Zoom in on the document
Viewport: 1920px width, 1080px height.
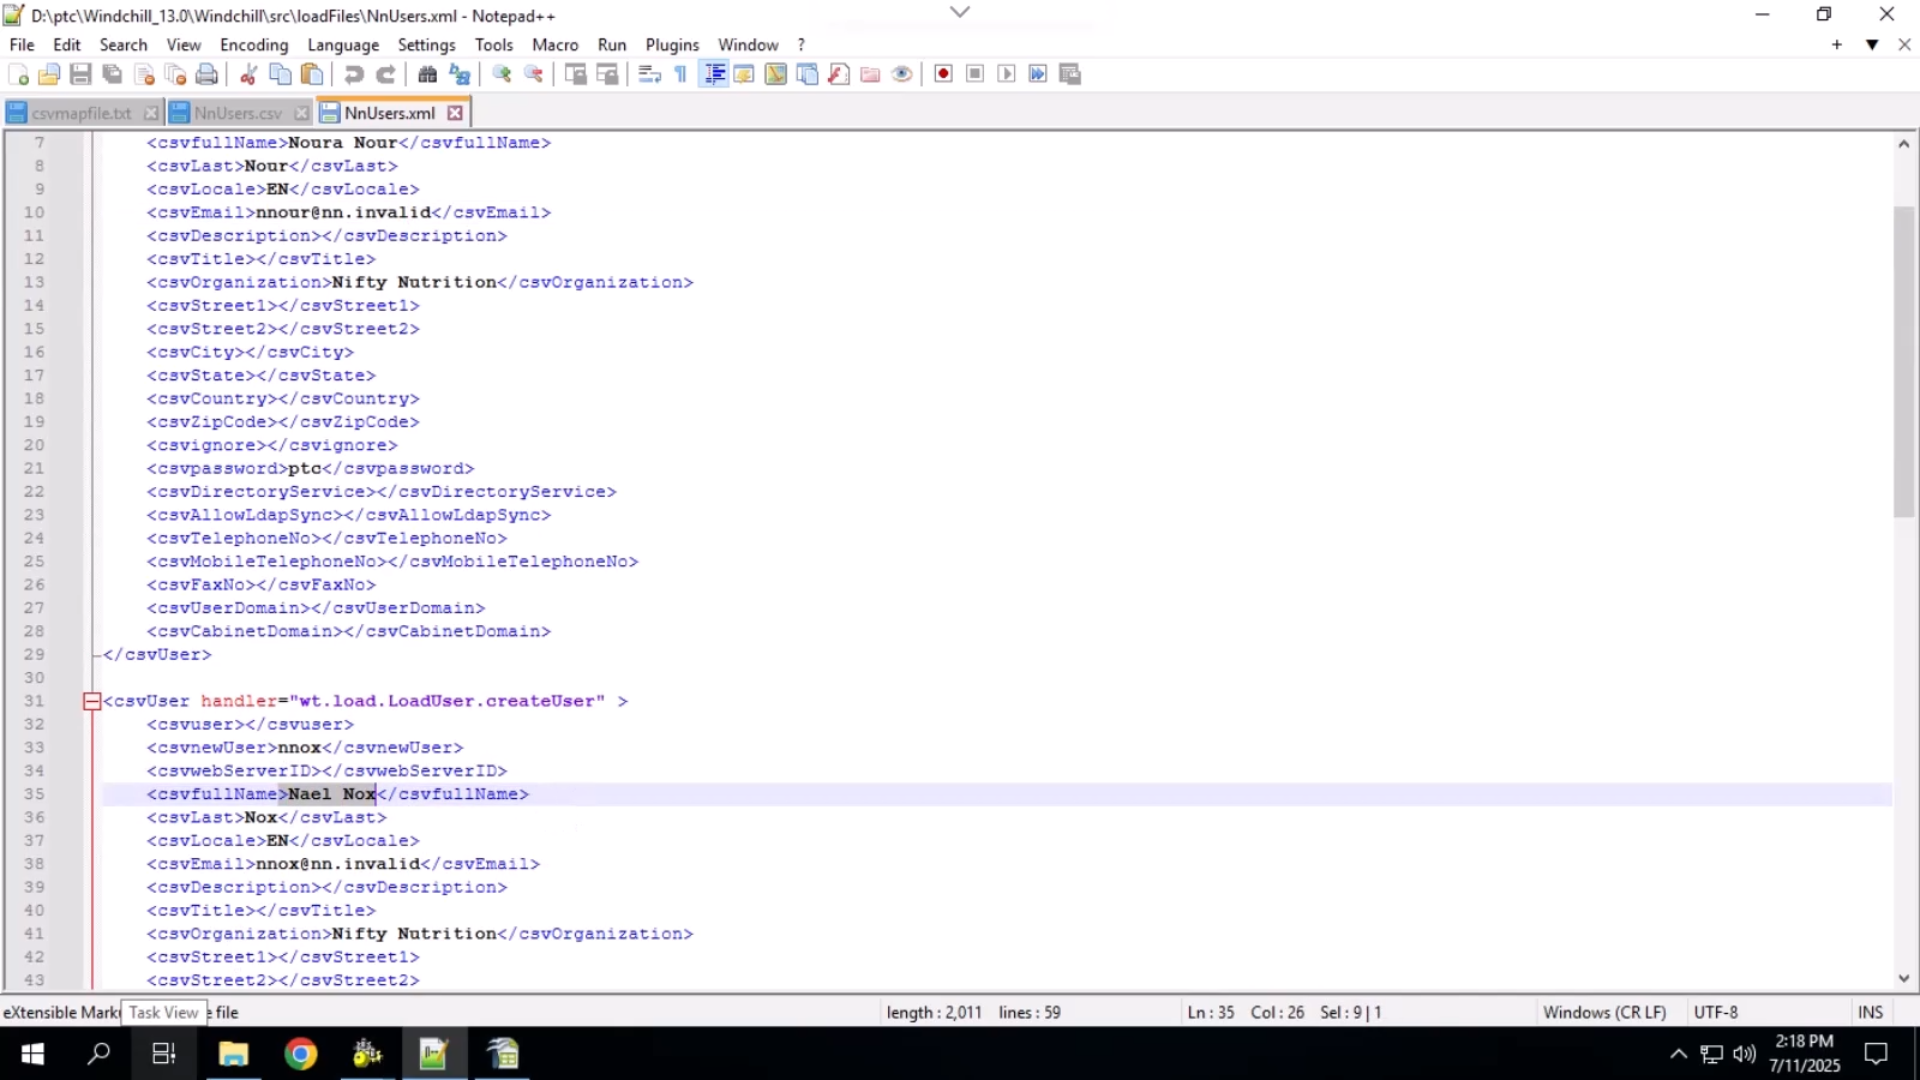[502, 74]
